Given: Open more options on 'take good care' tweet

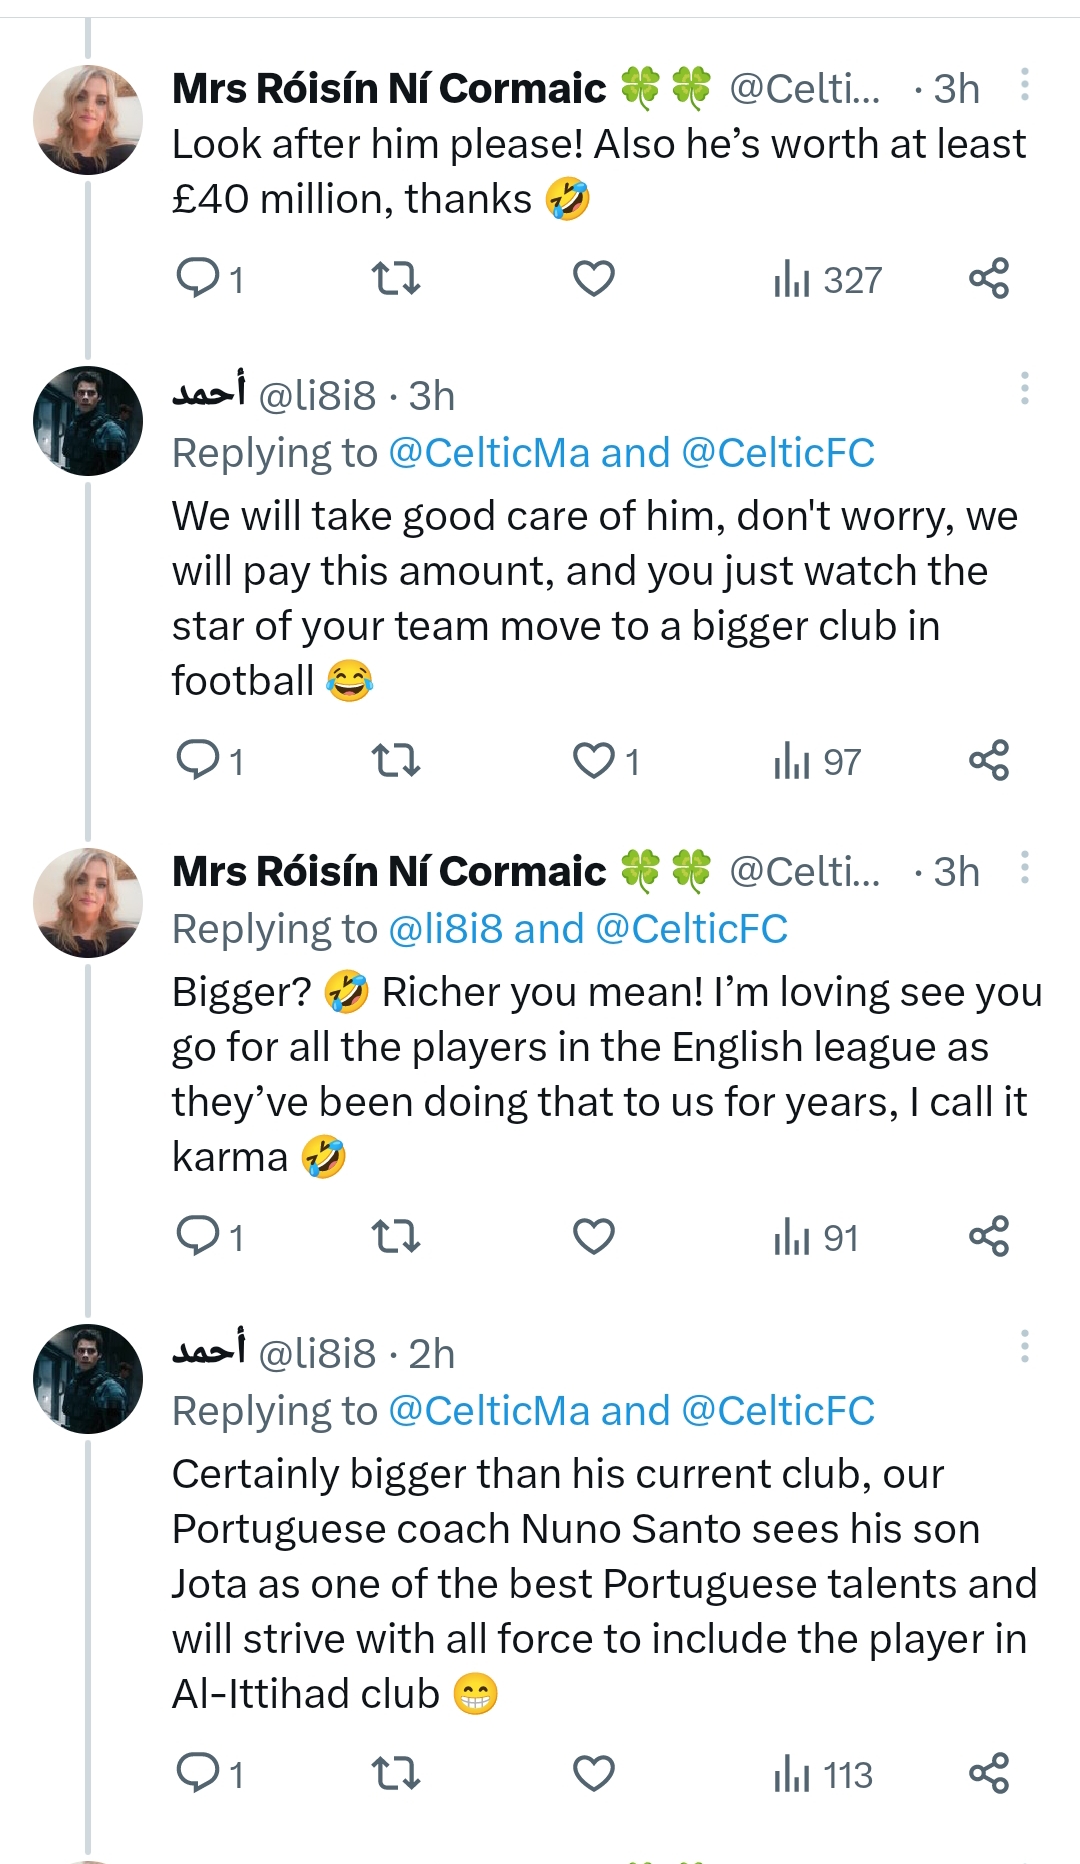Looking at the screenshot, I should click(1024, 388).
